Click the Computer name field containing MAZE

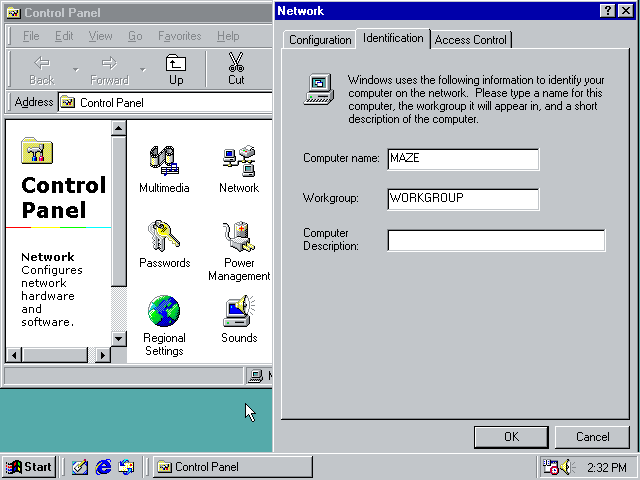click(x=463, y=159)
